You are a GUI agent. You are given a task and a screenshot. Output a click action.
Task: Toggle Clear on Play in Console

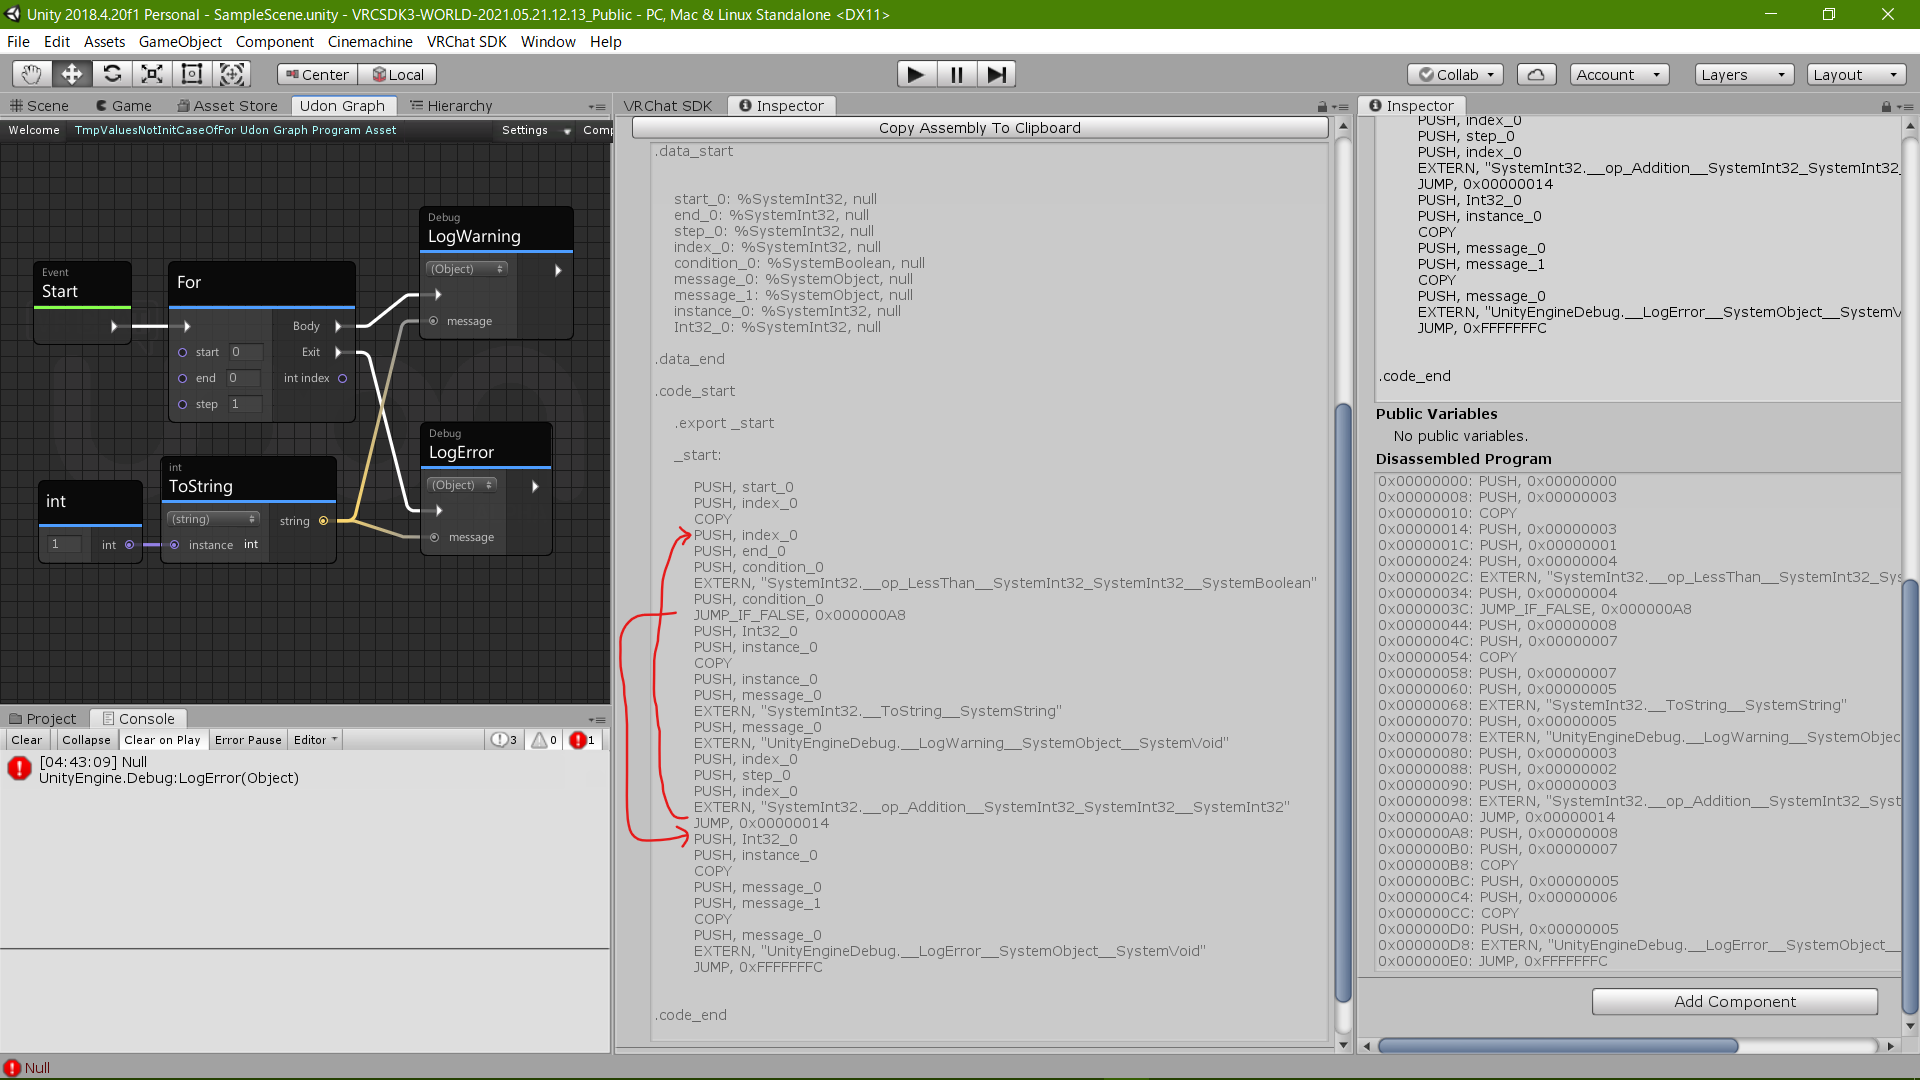[162, 740]
